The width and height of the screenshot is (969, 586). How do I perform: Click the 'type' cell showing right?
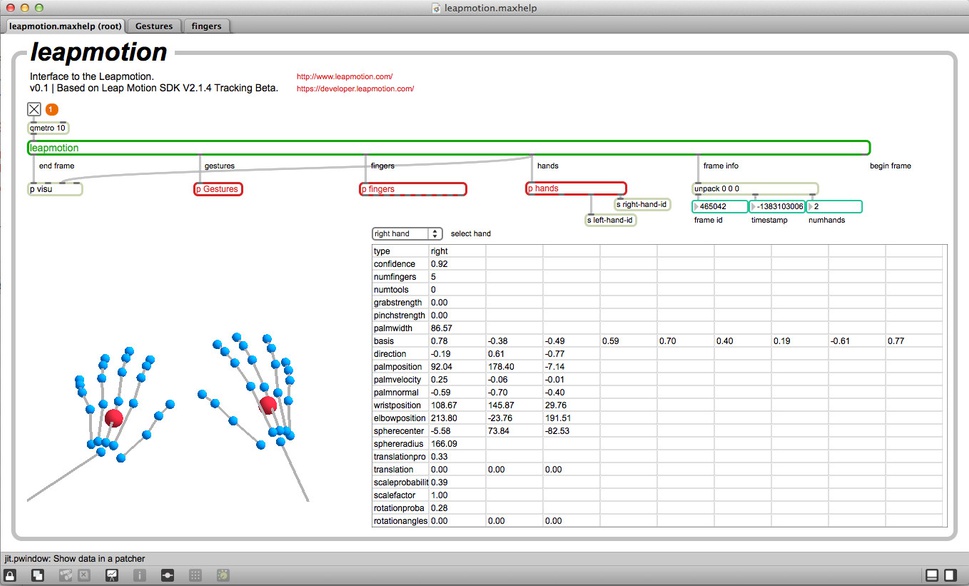[x=439, y=251]
